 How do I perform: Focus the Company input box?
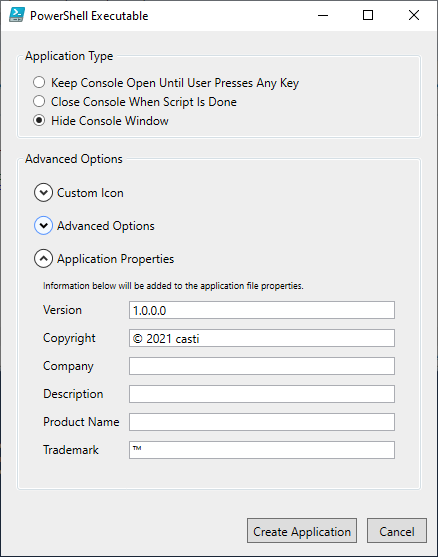pyautogui.click(x=262, y=366)
